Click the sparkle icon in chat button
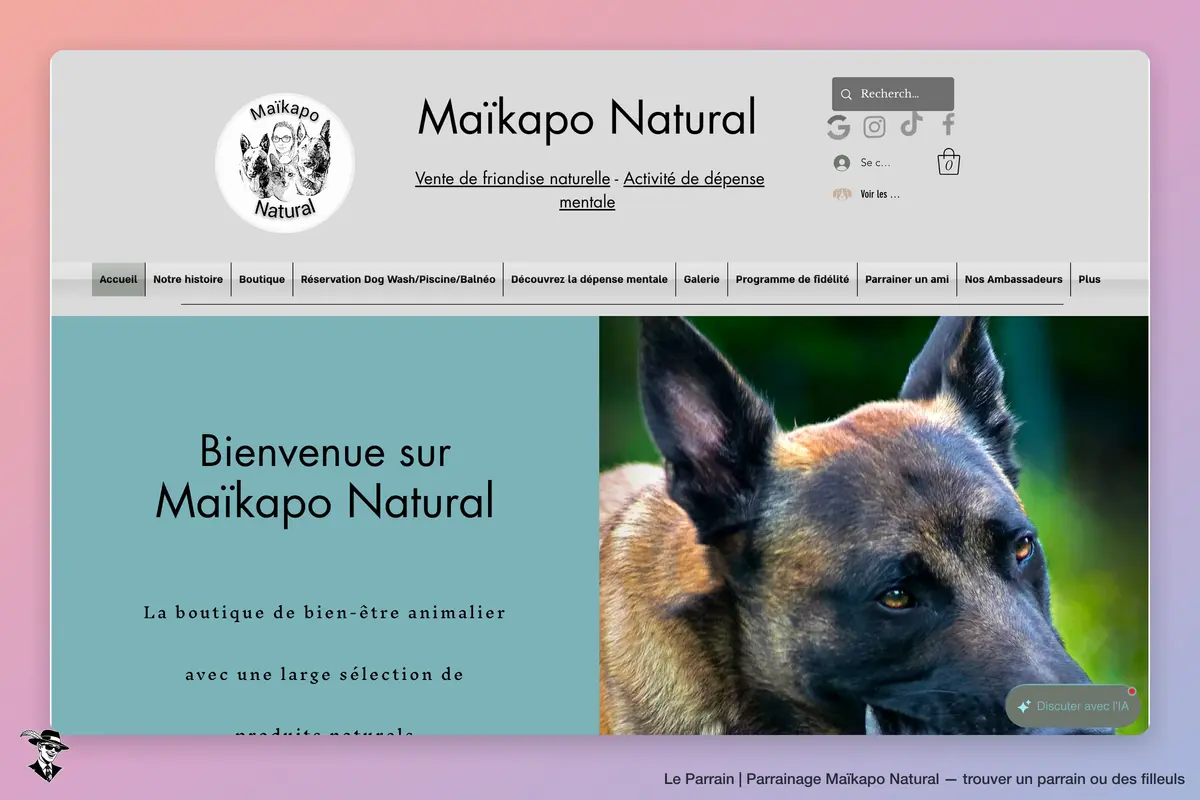 coord(1024,706)
